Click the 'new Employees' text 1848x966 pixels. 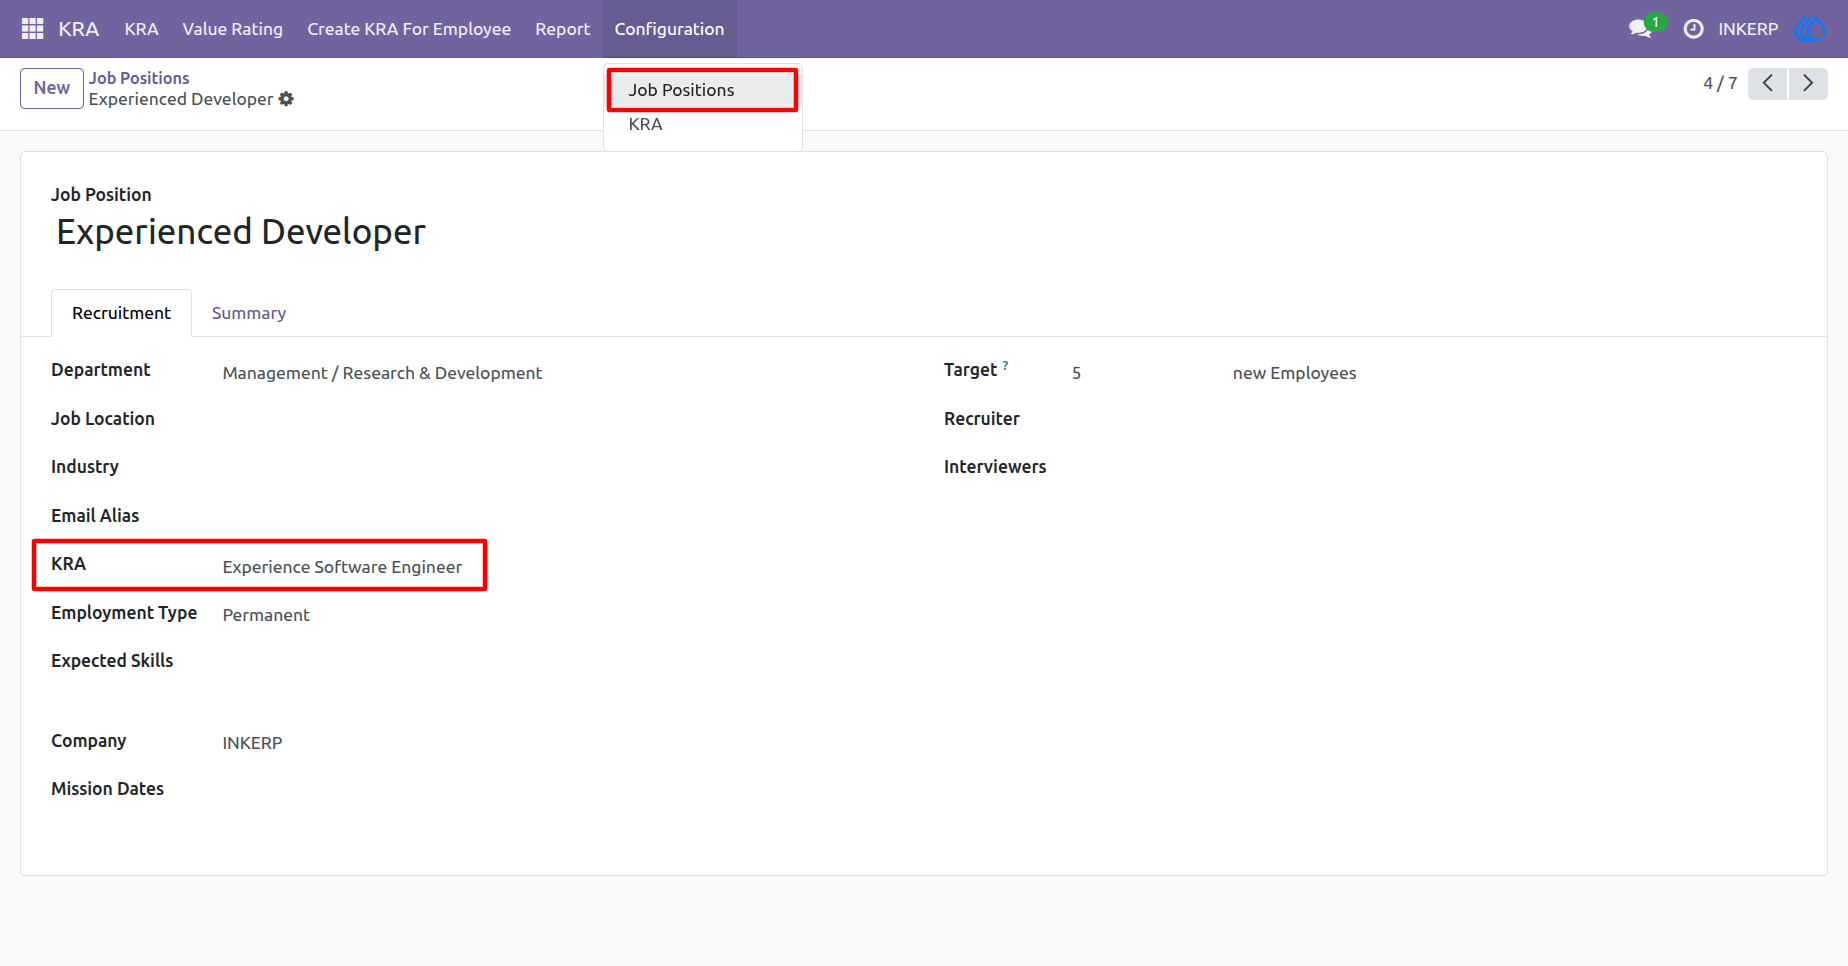pos(1294,373)
